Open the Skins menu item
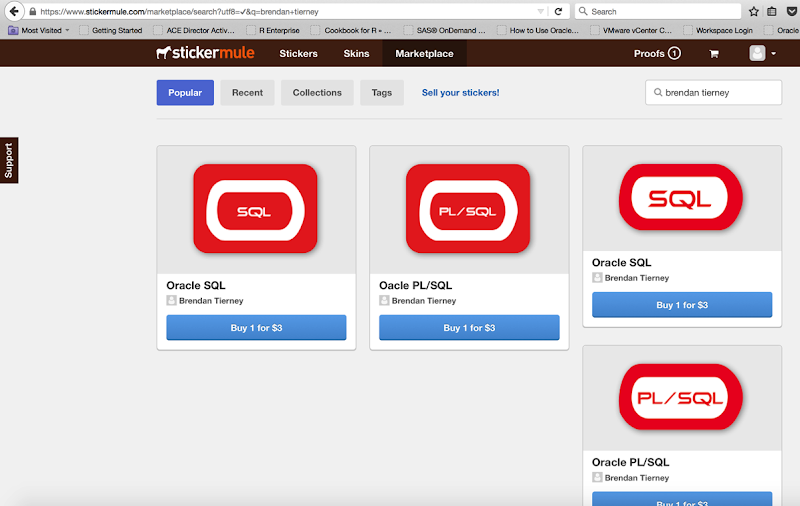Screen dimensions: 800x506 [356, 54]
